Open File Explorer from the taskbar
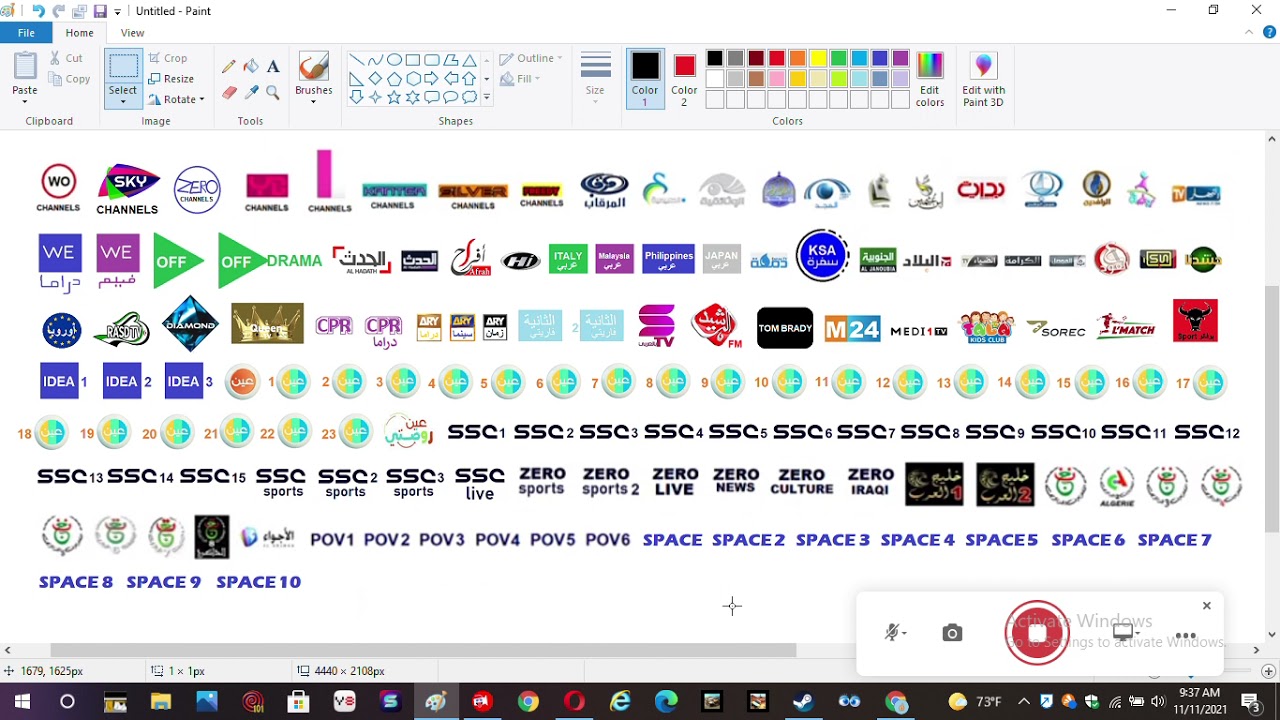This screenshot has width=1280, height=720. pyautogui.click(x=161, y=702)
